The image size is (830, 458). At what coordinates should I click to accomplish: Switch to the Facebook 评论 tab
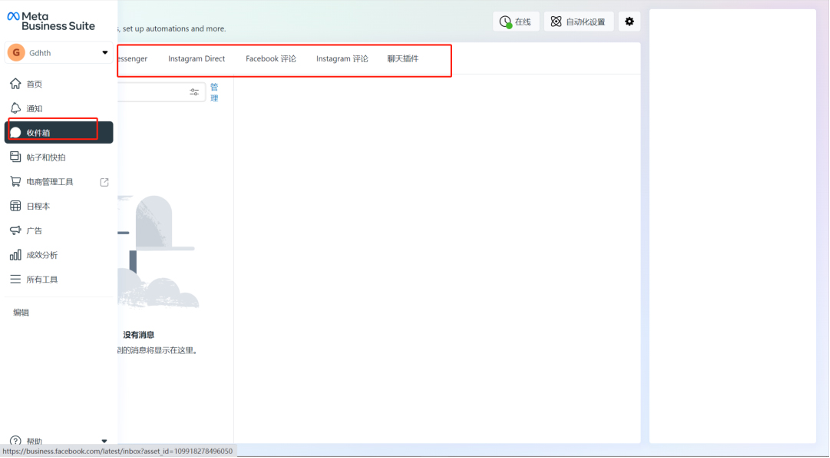coord(270,59)
